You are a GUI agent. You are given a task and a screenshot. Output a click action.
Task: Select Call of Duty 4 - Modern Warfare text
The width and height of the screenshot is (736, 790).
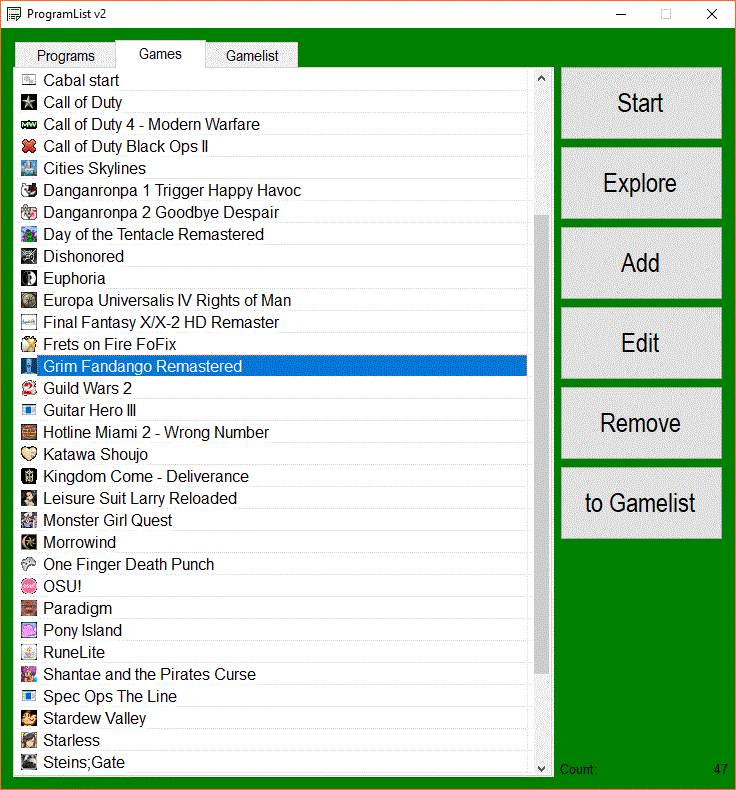[x=151, y=124]
